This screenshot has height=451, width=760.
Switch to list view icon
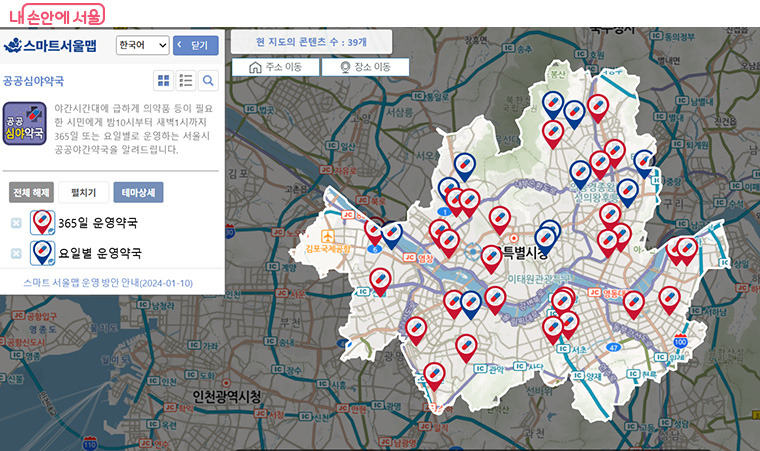186,81
